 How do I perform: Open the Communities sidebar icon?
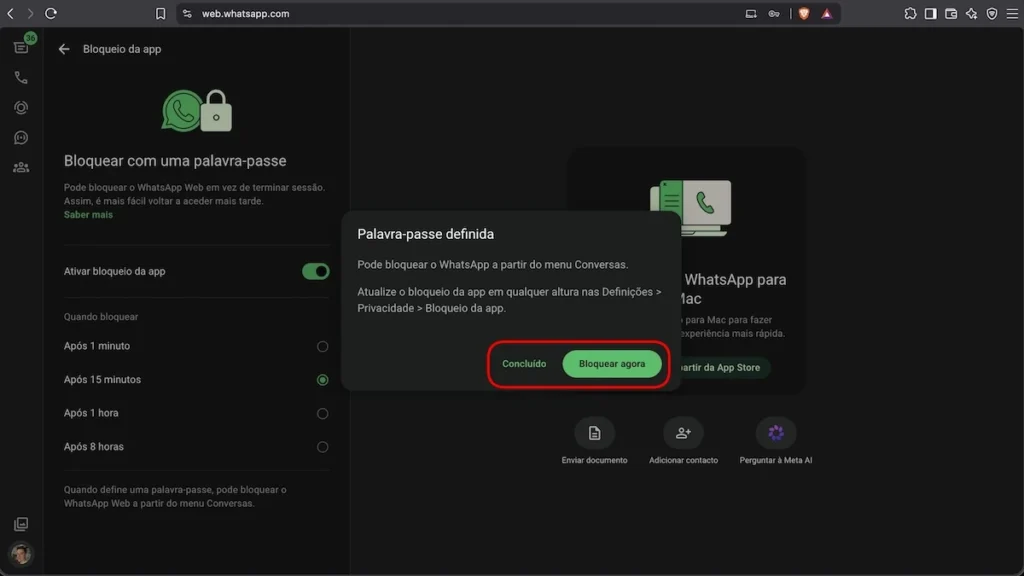(21, 167)
